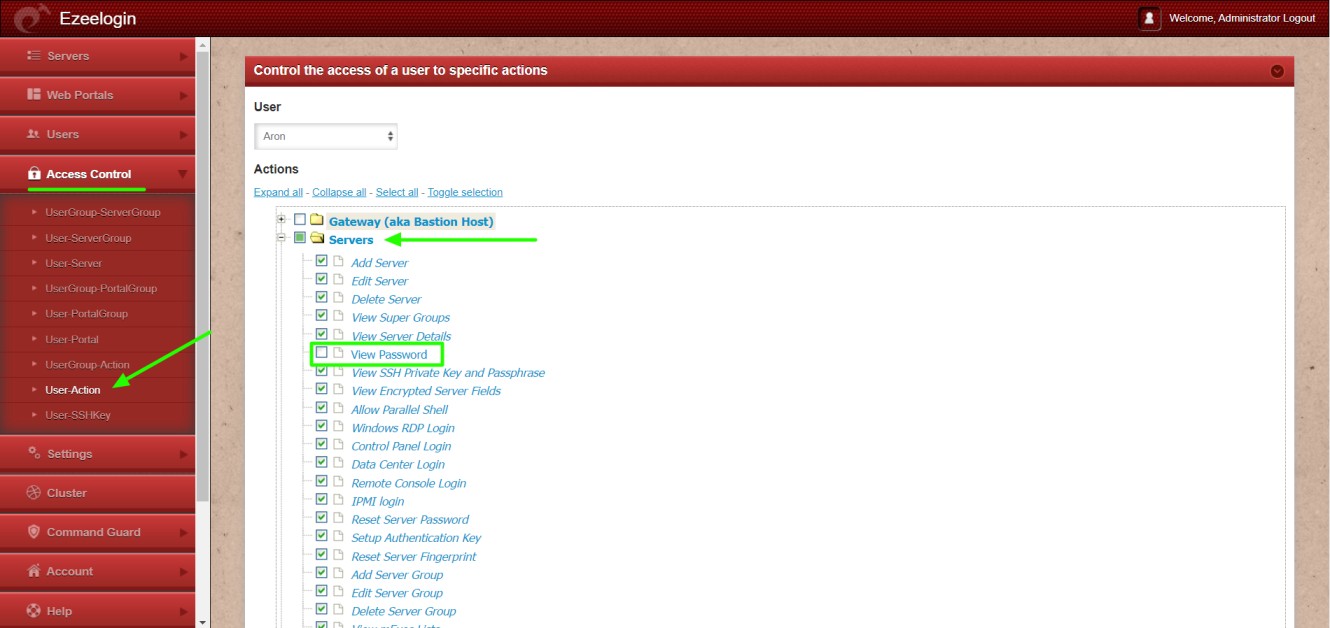This screenshot has width=1330, height=628.
Task: Uncheck the Remote Console Login checkbox
Action: (322, 481)
